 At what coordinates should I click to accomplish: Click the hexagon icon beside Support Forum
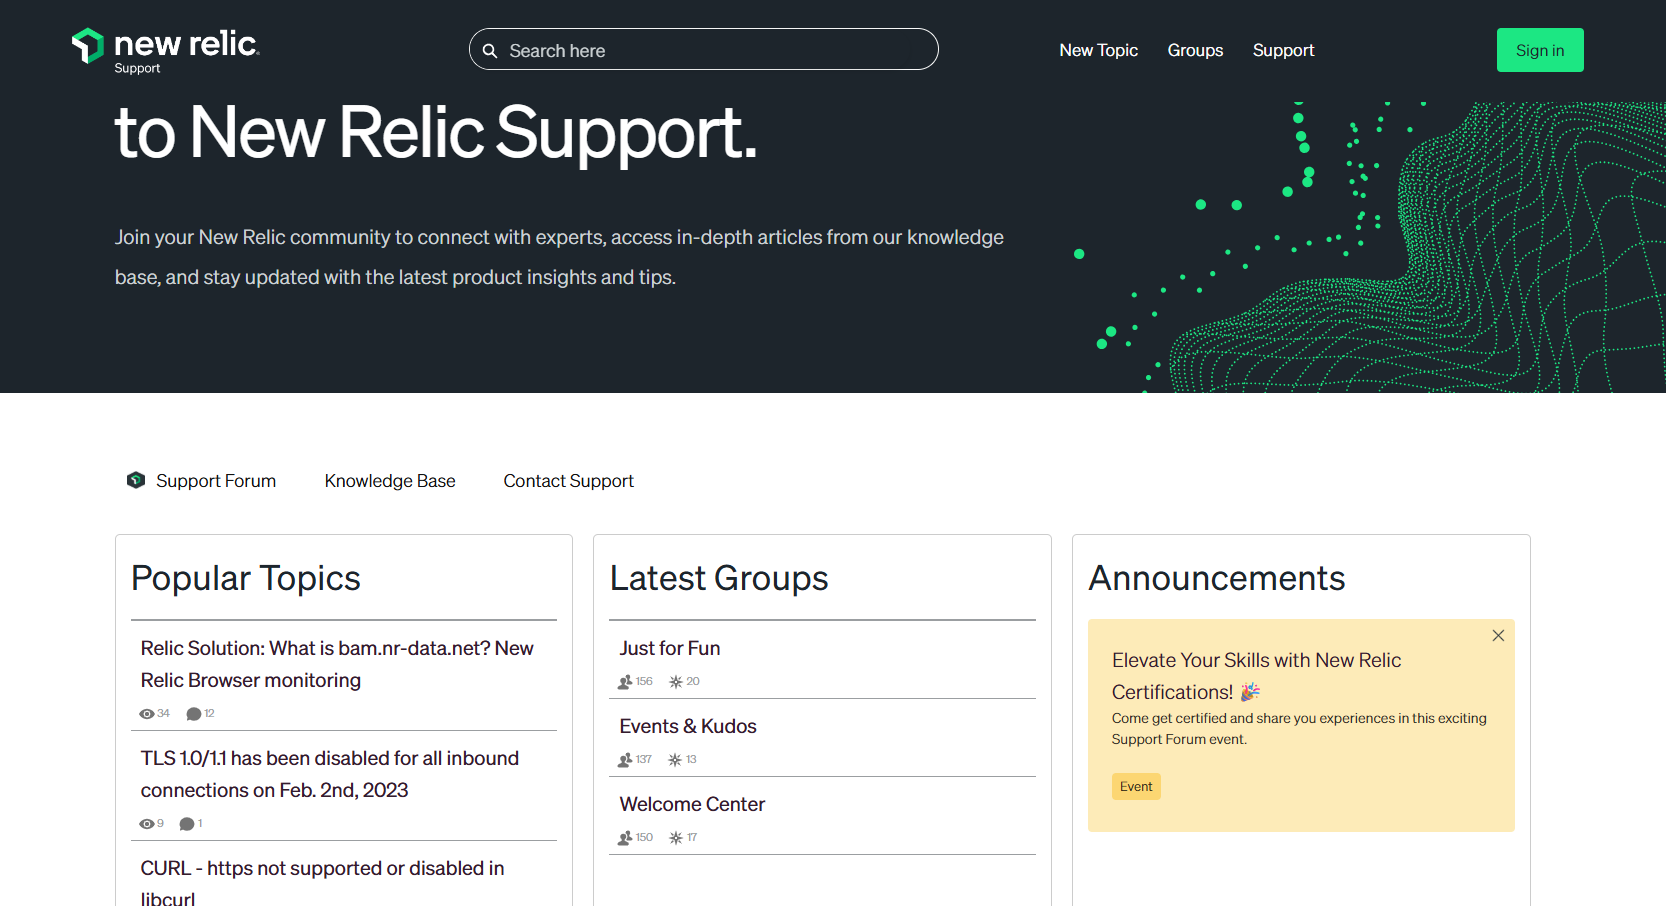click(135, 480)
